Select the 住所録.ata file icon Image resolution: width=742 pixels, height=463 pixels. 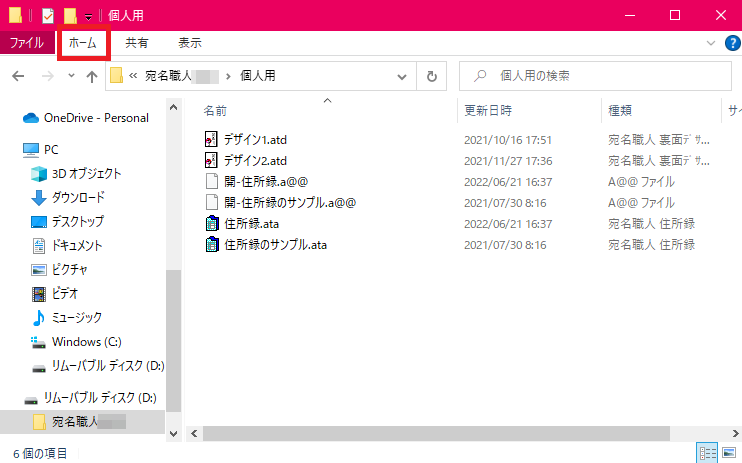pos(211,223)
